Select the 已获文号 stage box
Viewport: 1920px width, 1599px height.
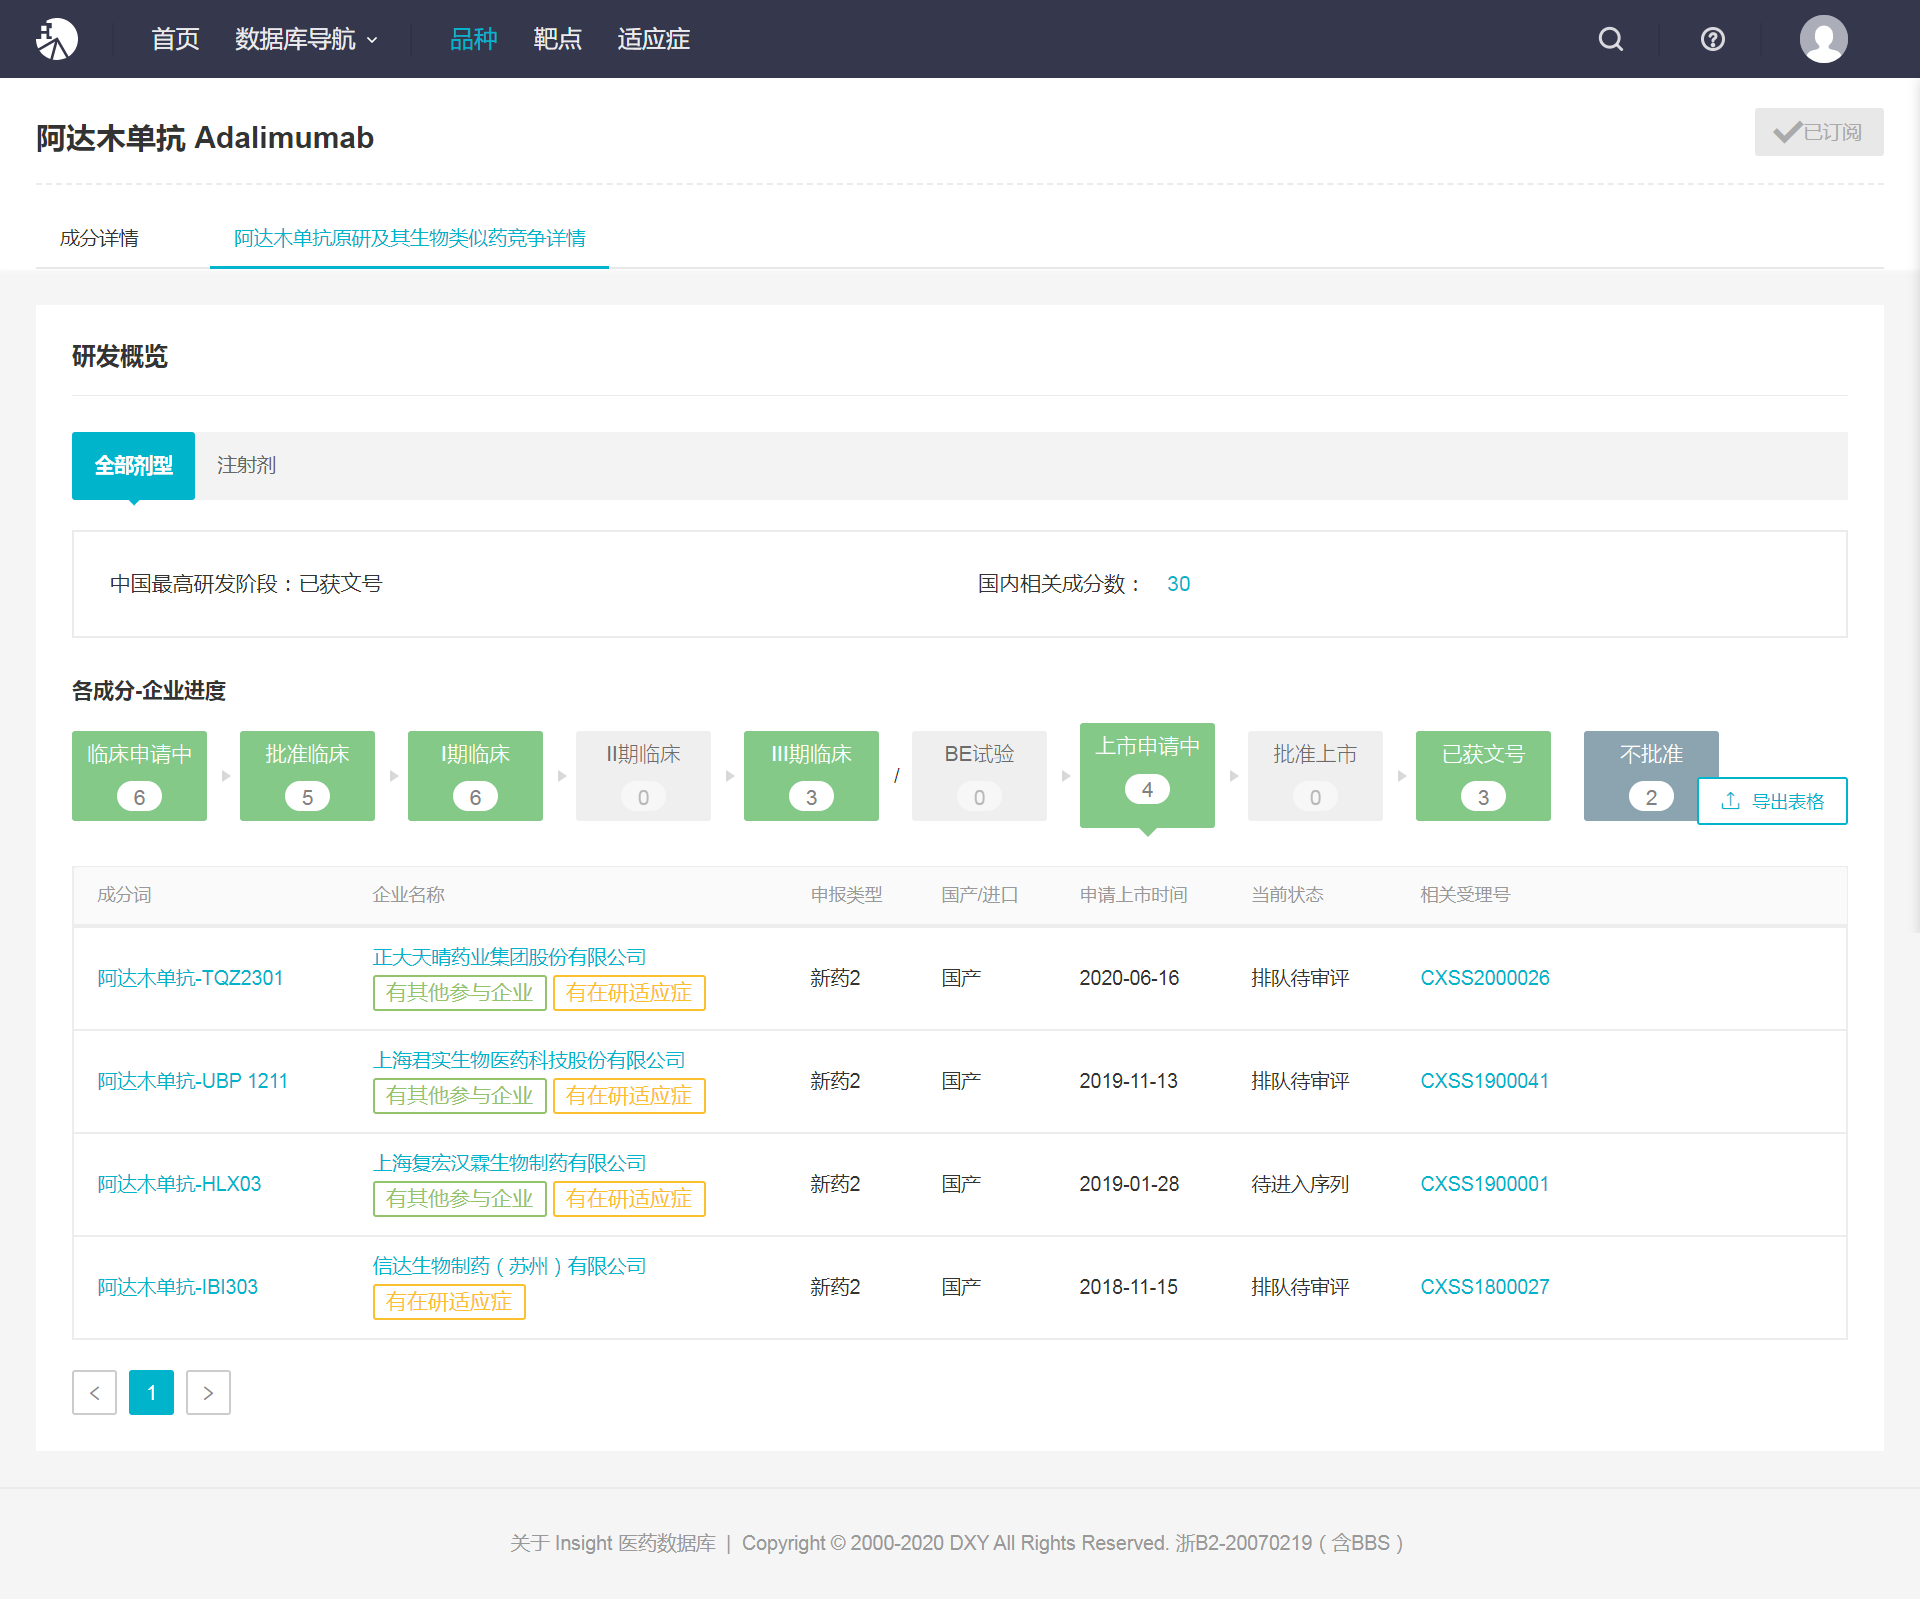coord(1483,776)
